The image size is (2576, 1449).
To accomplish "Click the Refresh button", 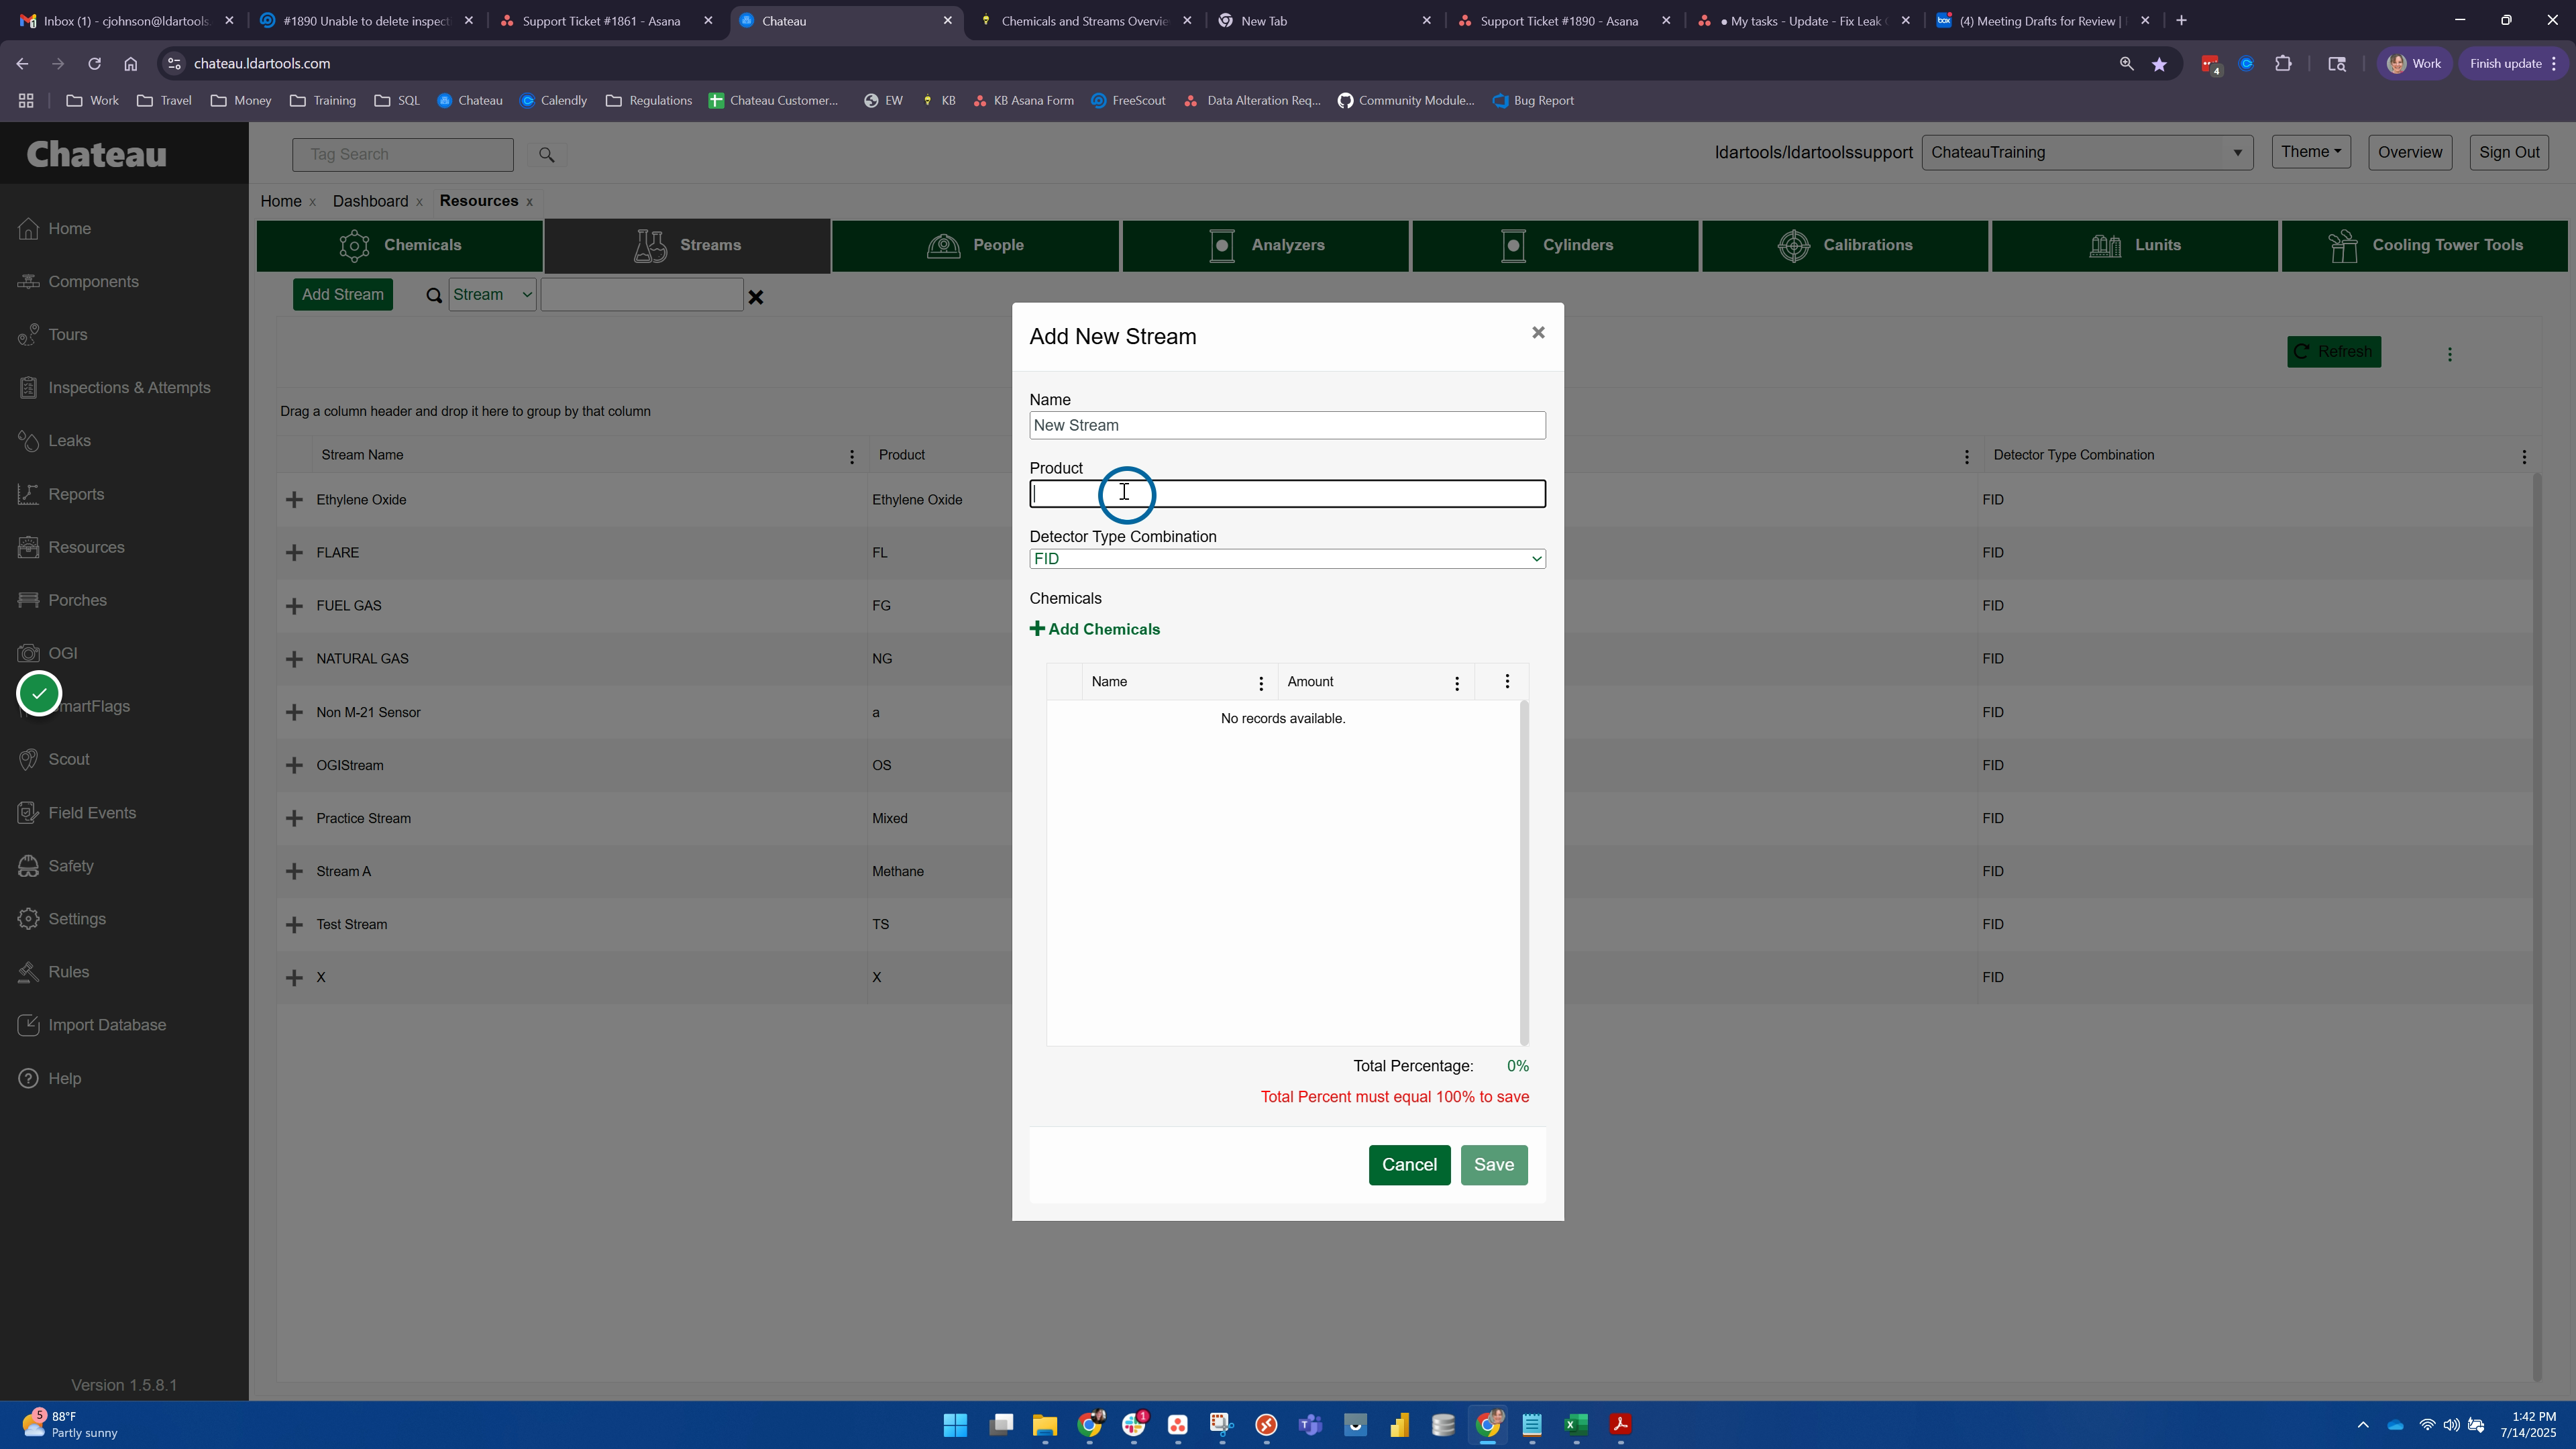I will tap(2334, 352).
